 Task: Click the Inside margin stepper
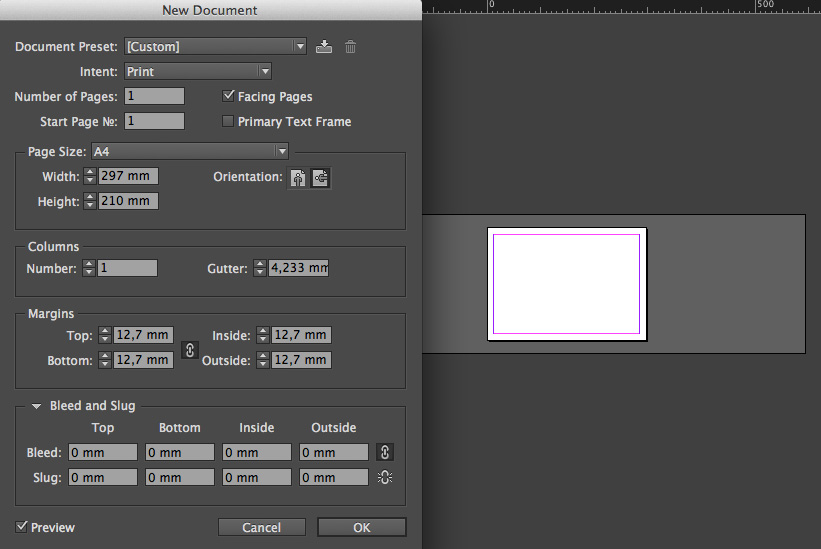click(263, 335)
